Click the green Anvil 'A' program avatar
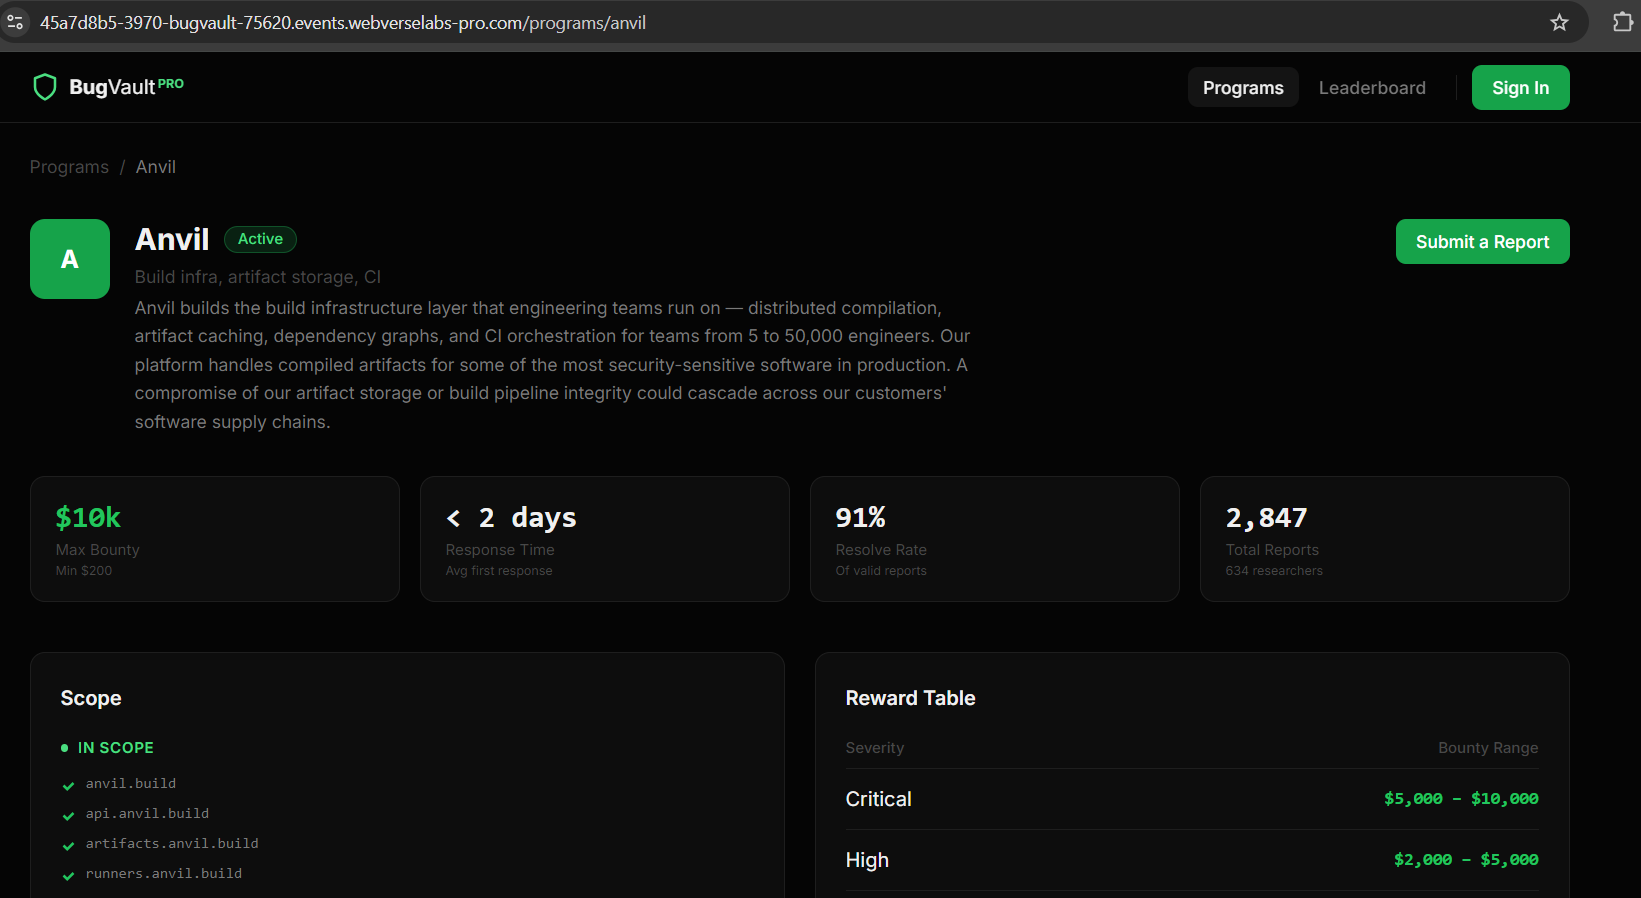This screenshot has width=1641, height=898. point(70,259)
